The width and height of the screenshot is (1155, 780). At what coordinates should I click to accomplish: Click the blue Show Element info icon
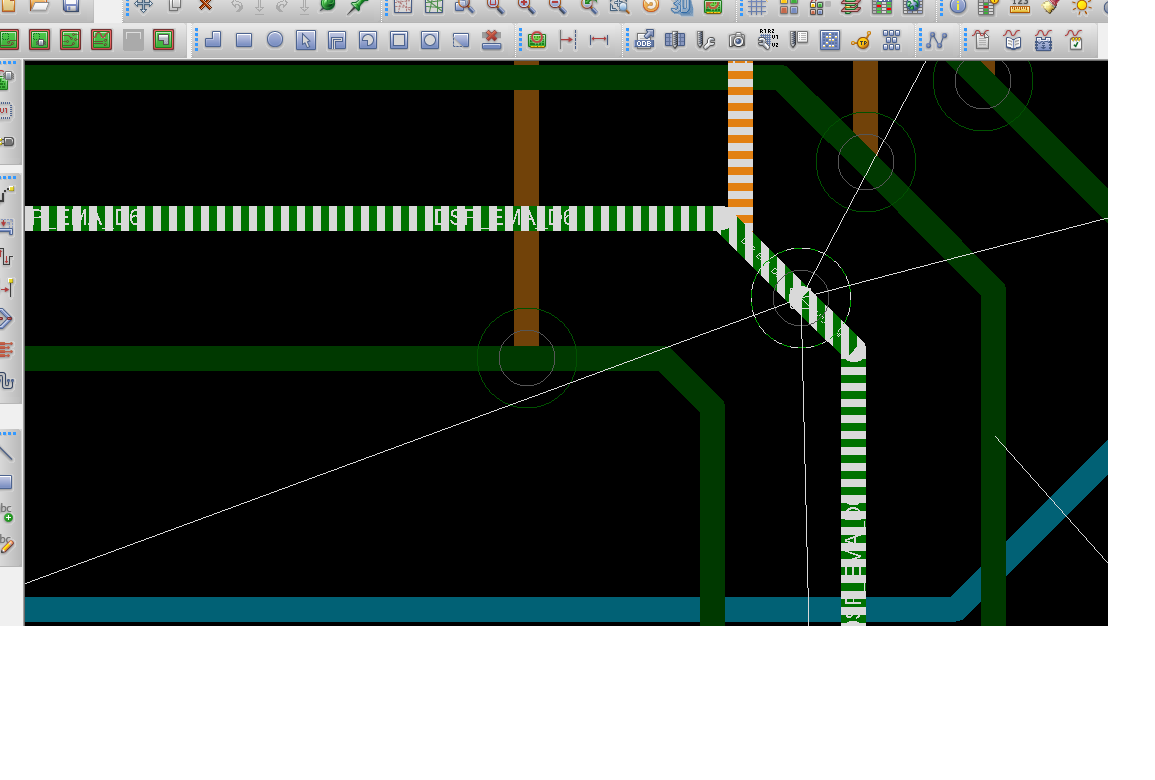click(958, 7)
